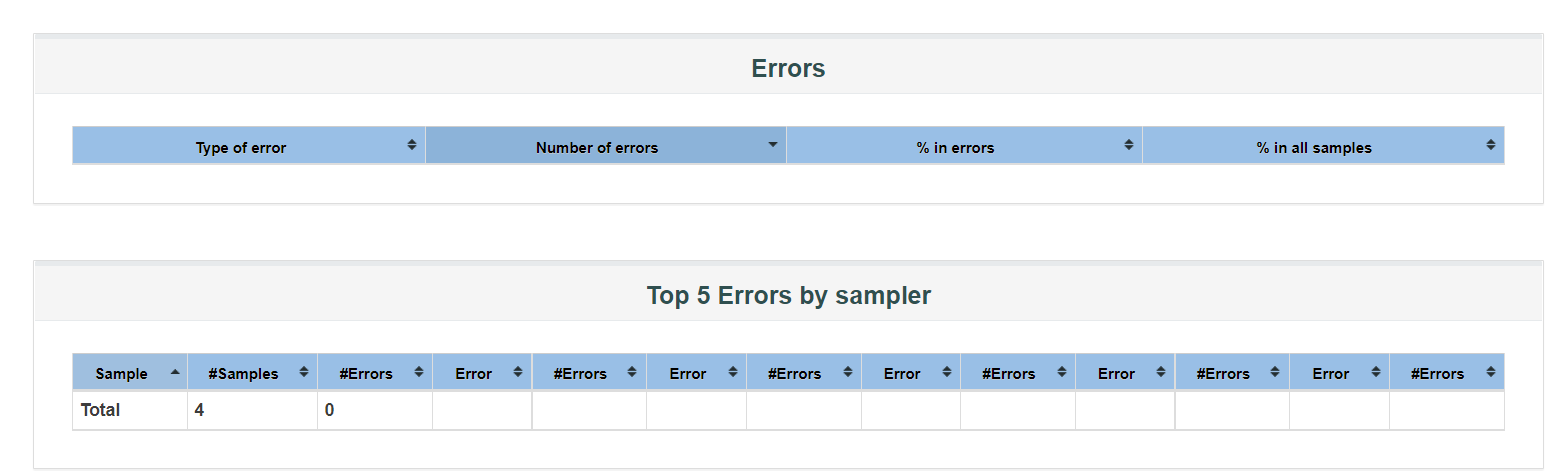Image resolution: width=1553 pixels, height=474 pixels.
Task: Click the sort icon in the first #Errors column
Action: (417, 372)
